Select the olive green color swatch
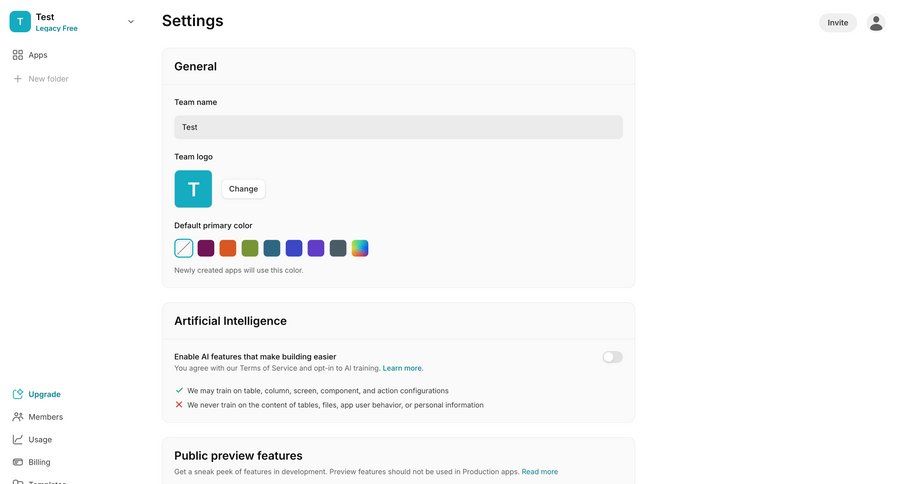Screen dimensions: 900x484 pyautogui.click(x=250, y=248)
